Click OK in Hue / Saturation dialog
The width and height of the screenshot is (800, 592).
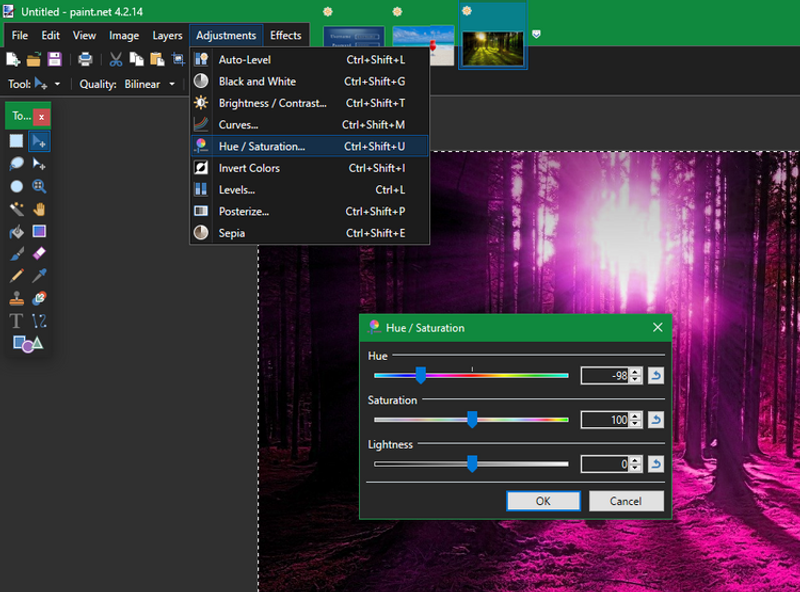[x=542, y=501]
